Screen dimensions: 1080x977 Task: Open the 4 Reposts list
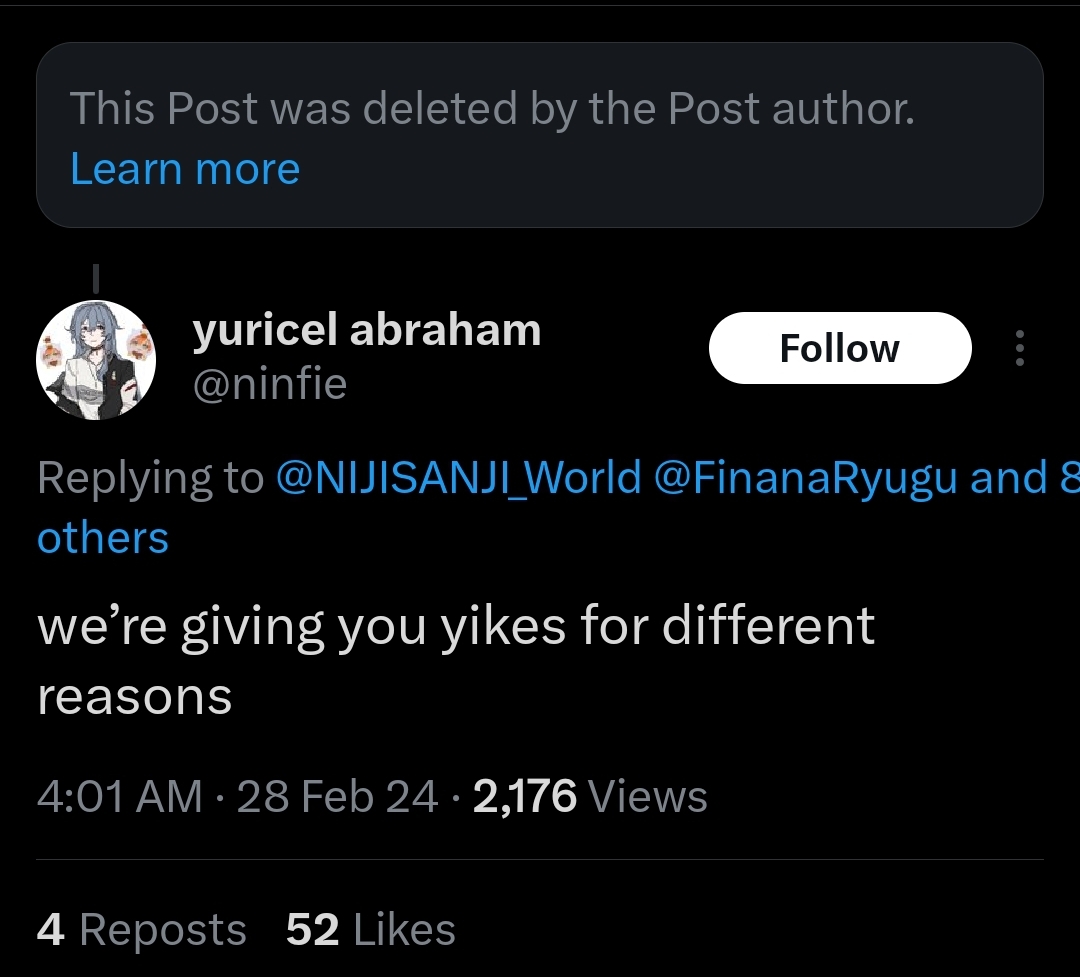(x=141, y=929)
